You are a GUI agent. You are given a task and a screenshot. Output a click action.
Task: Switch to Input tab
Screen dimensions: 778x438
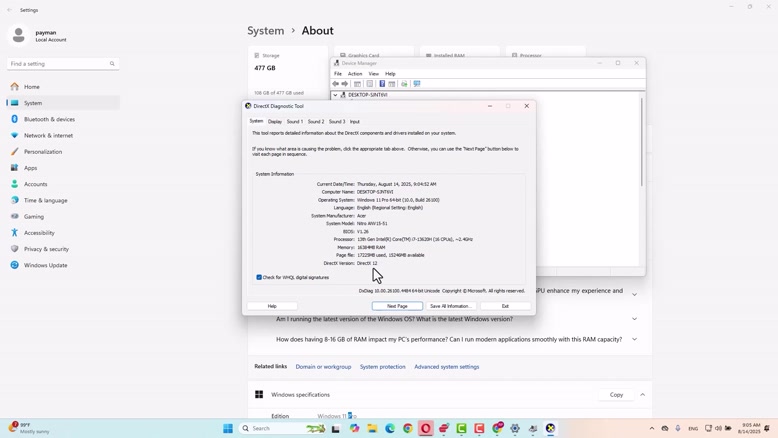[355, 122]
